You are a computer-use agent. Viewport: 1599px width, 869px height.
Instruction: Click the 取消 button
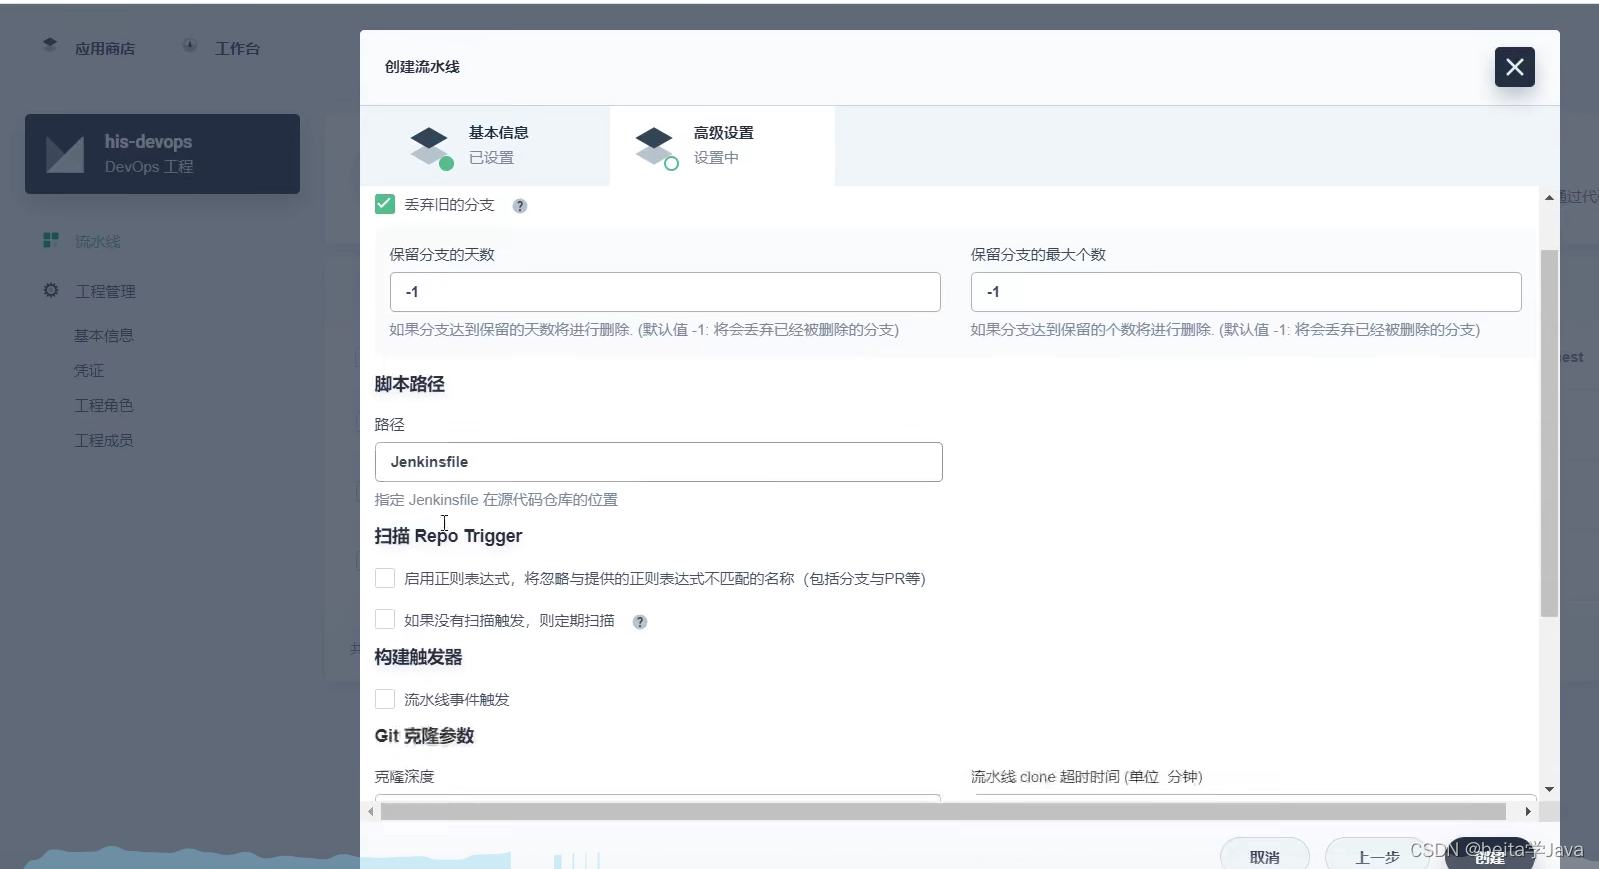pyautogui.click(x=1265, y=856)
